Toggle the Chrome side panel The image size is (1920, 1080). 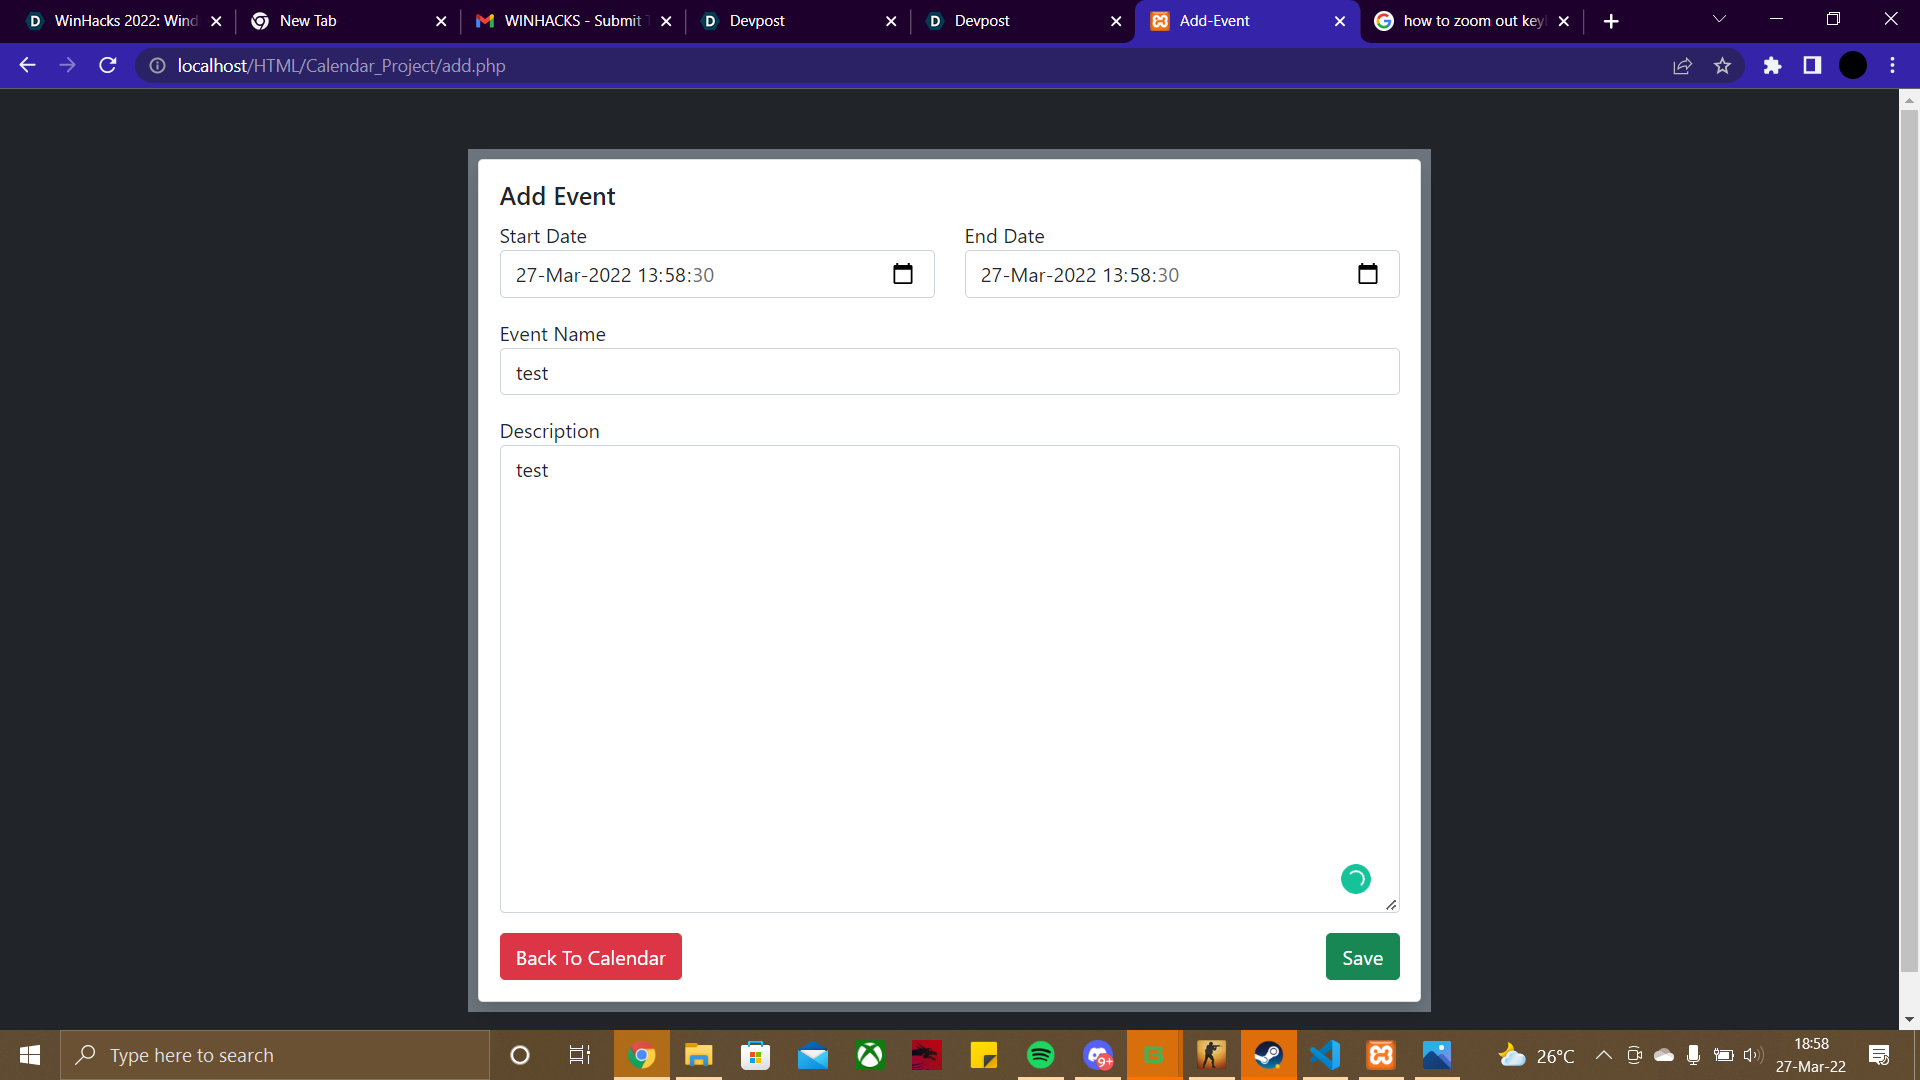(1812, 66)
